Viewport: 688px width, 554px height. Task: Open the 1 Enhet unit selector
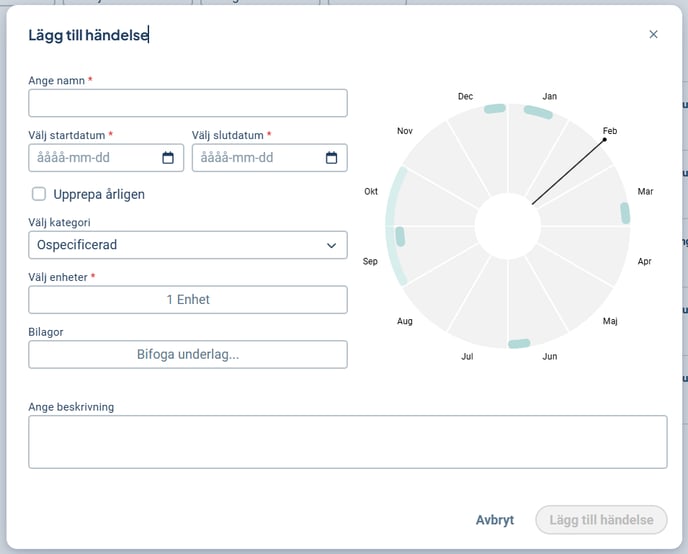coord(187,299)
